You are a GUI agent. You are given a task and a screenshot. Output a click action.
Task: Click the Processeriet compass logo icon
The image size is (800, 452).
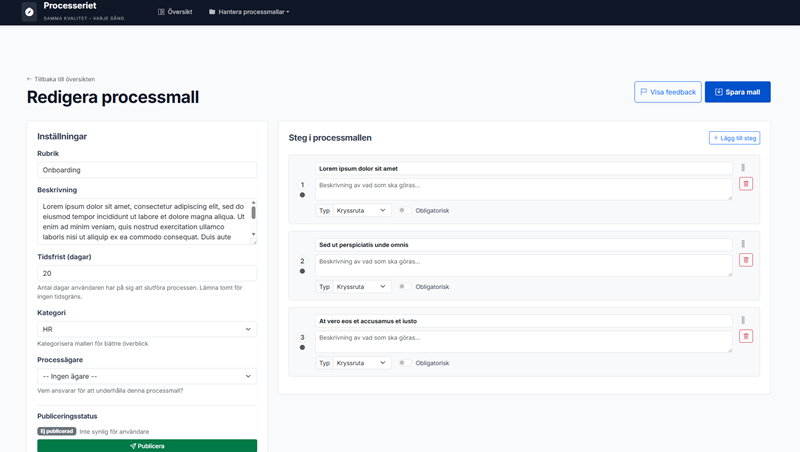pyautogui.click(x=29, y=12)
